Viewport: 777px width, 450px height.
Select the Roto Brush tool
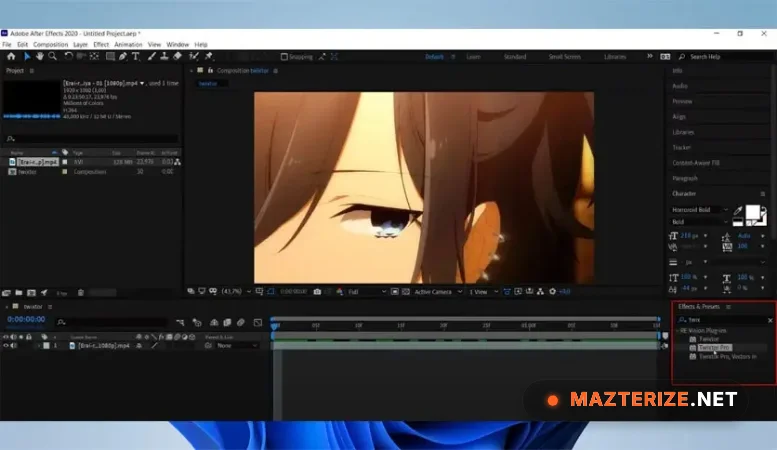pos(194,56)
